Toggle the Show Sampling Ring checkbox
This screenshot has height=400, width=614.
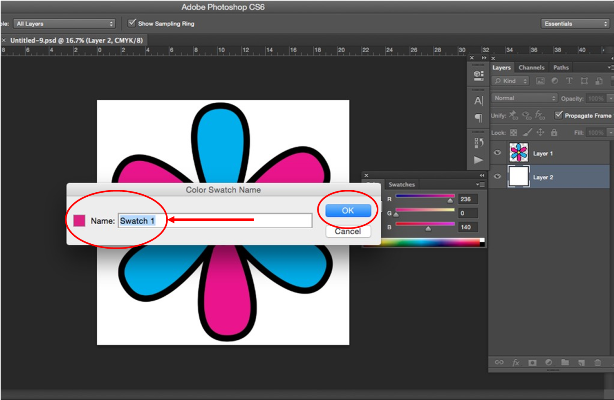tap(133, 22)
